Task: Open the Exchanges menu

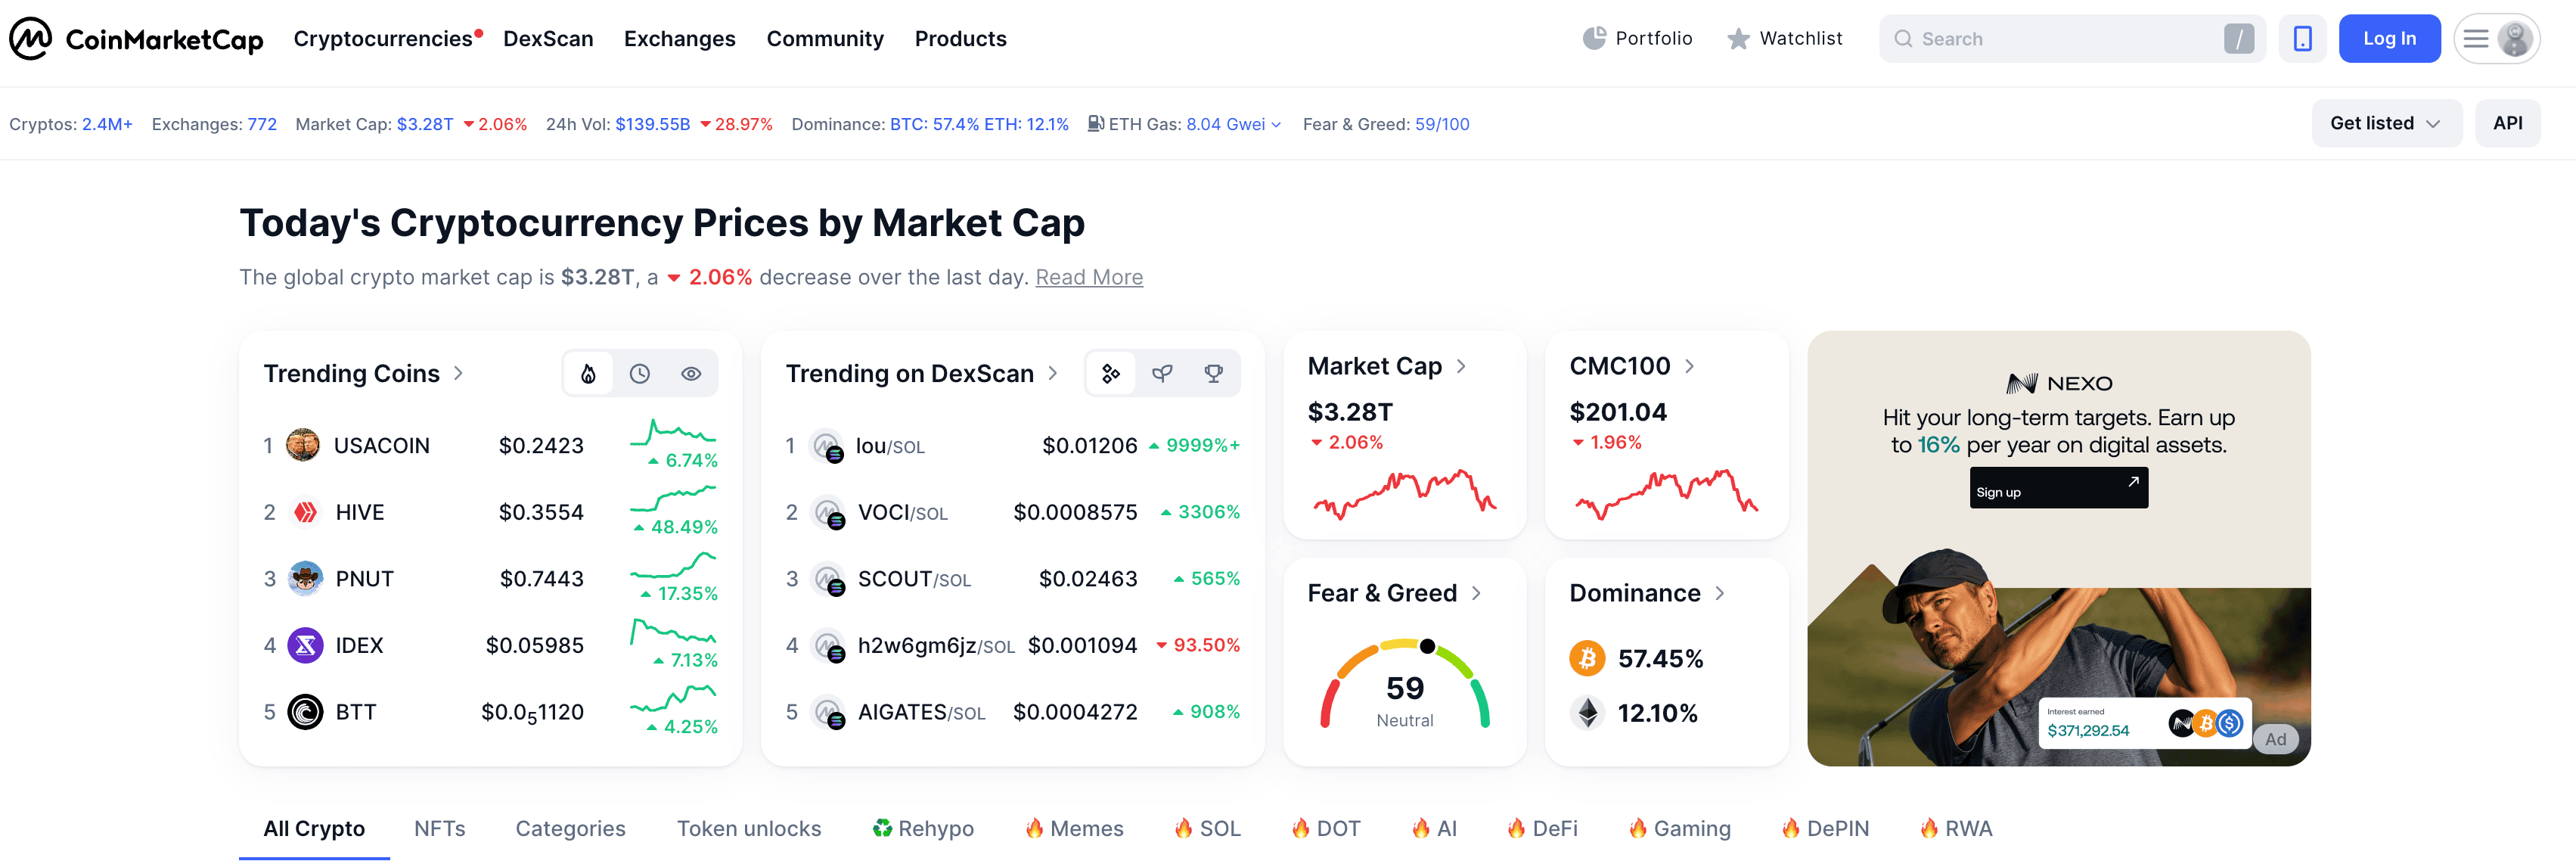Action: coord(679,39)
